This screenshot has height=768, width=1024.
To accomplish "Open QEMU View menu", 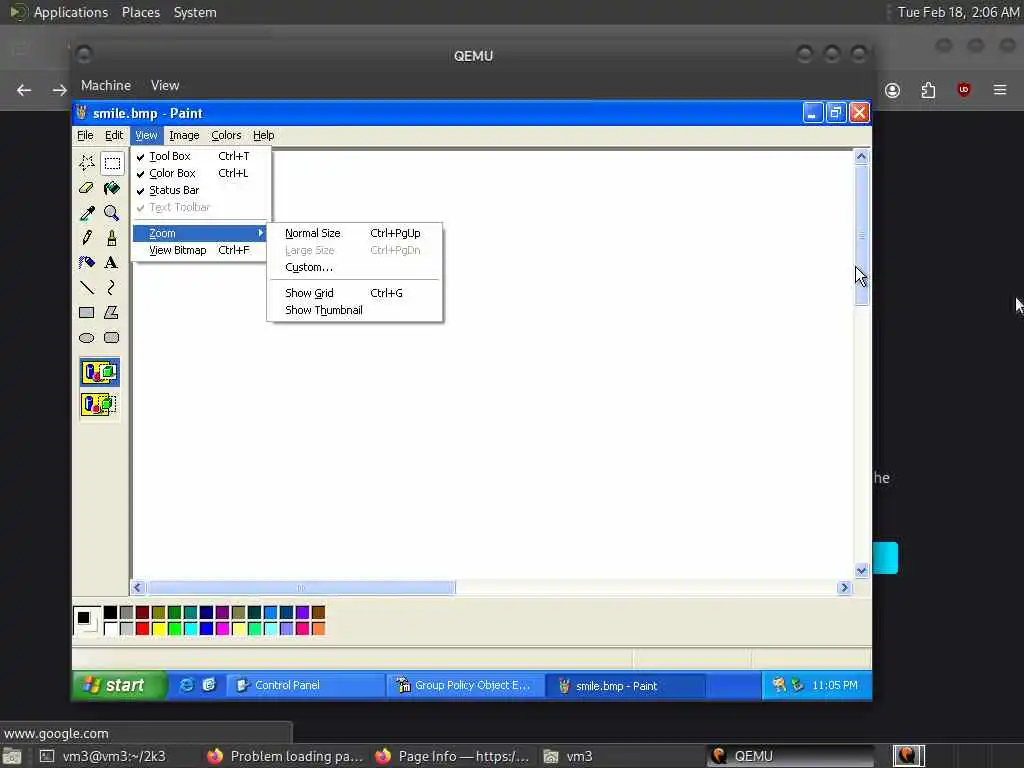I will (165, 86).
